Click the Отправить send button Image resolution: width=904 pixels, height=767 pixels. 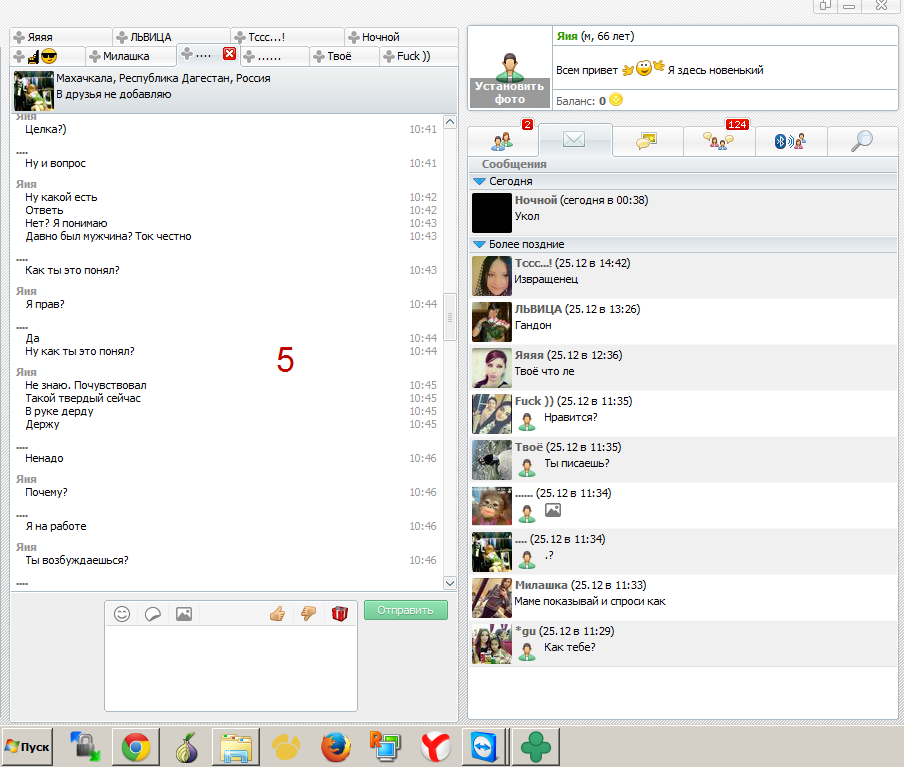tap(405, 610)
